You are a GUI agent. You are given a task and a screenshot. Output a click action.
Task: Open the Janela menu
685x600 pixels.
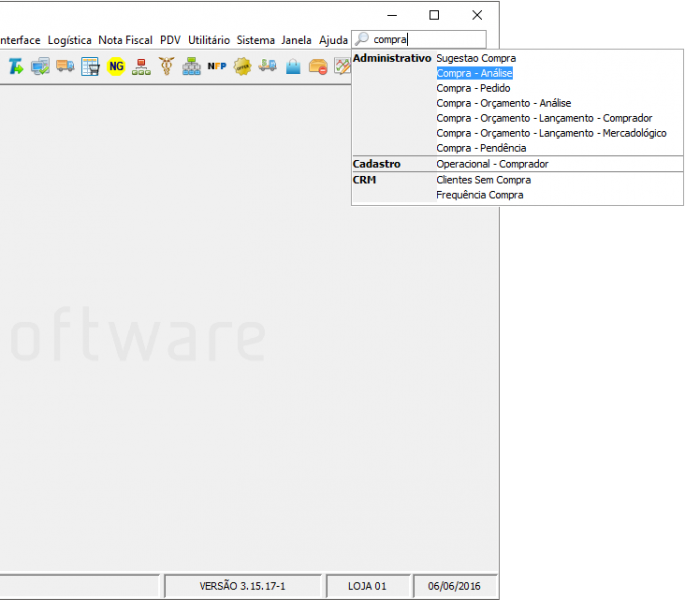pos(296,40)
